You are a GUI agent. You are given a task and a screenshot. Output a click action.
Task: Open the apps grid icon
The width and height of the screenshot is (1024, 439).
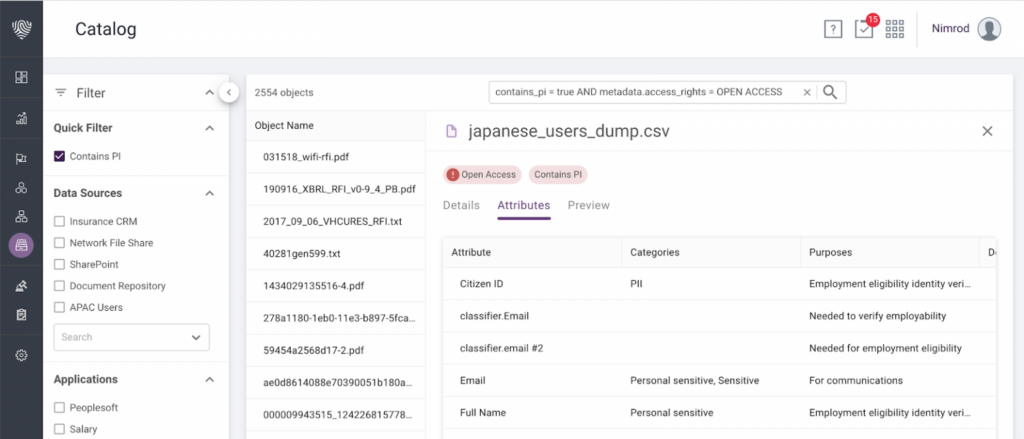[895, 29]
